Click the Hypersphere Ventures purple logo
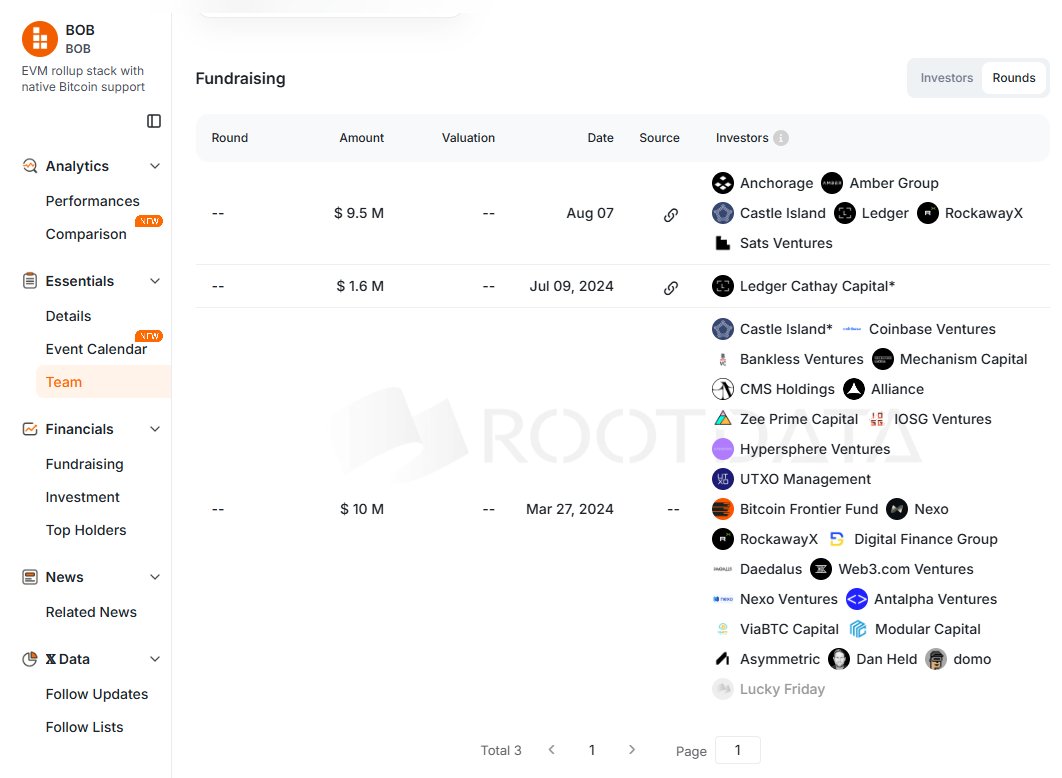 pyautogui.click(x=723, y=449)
